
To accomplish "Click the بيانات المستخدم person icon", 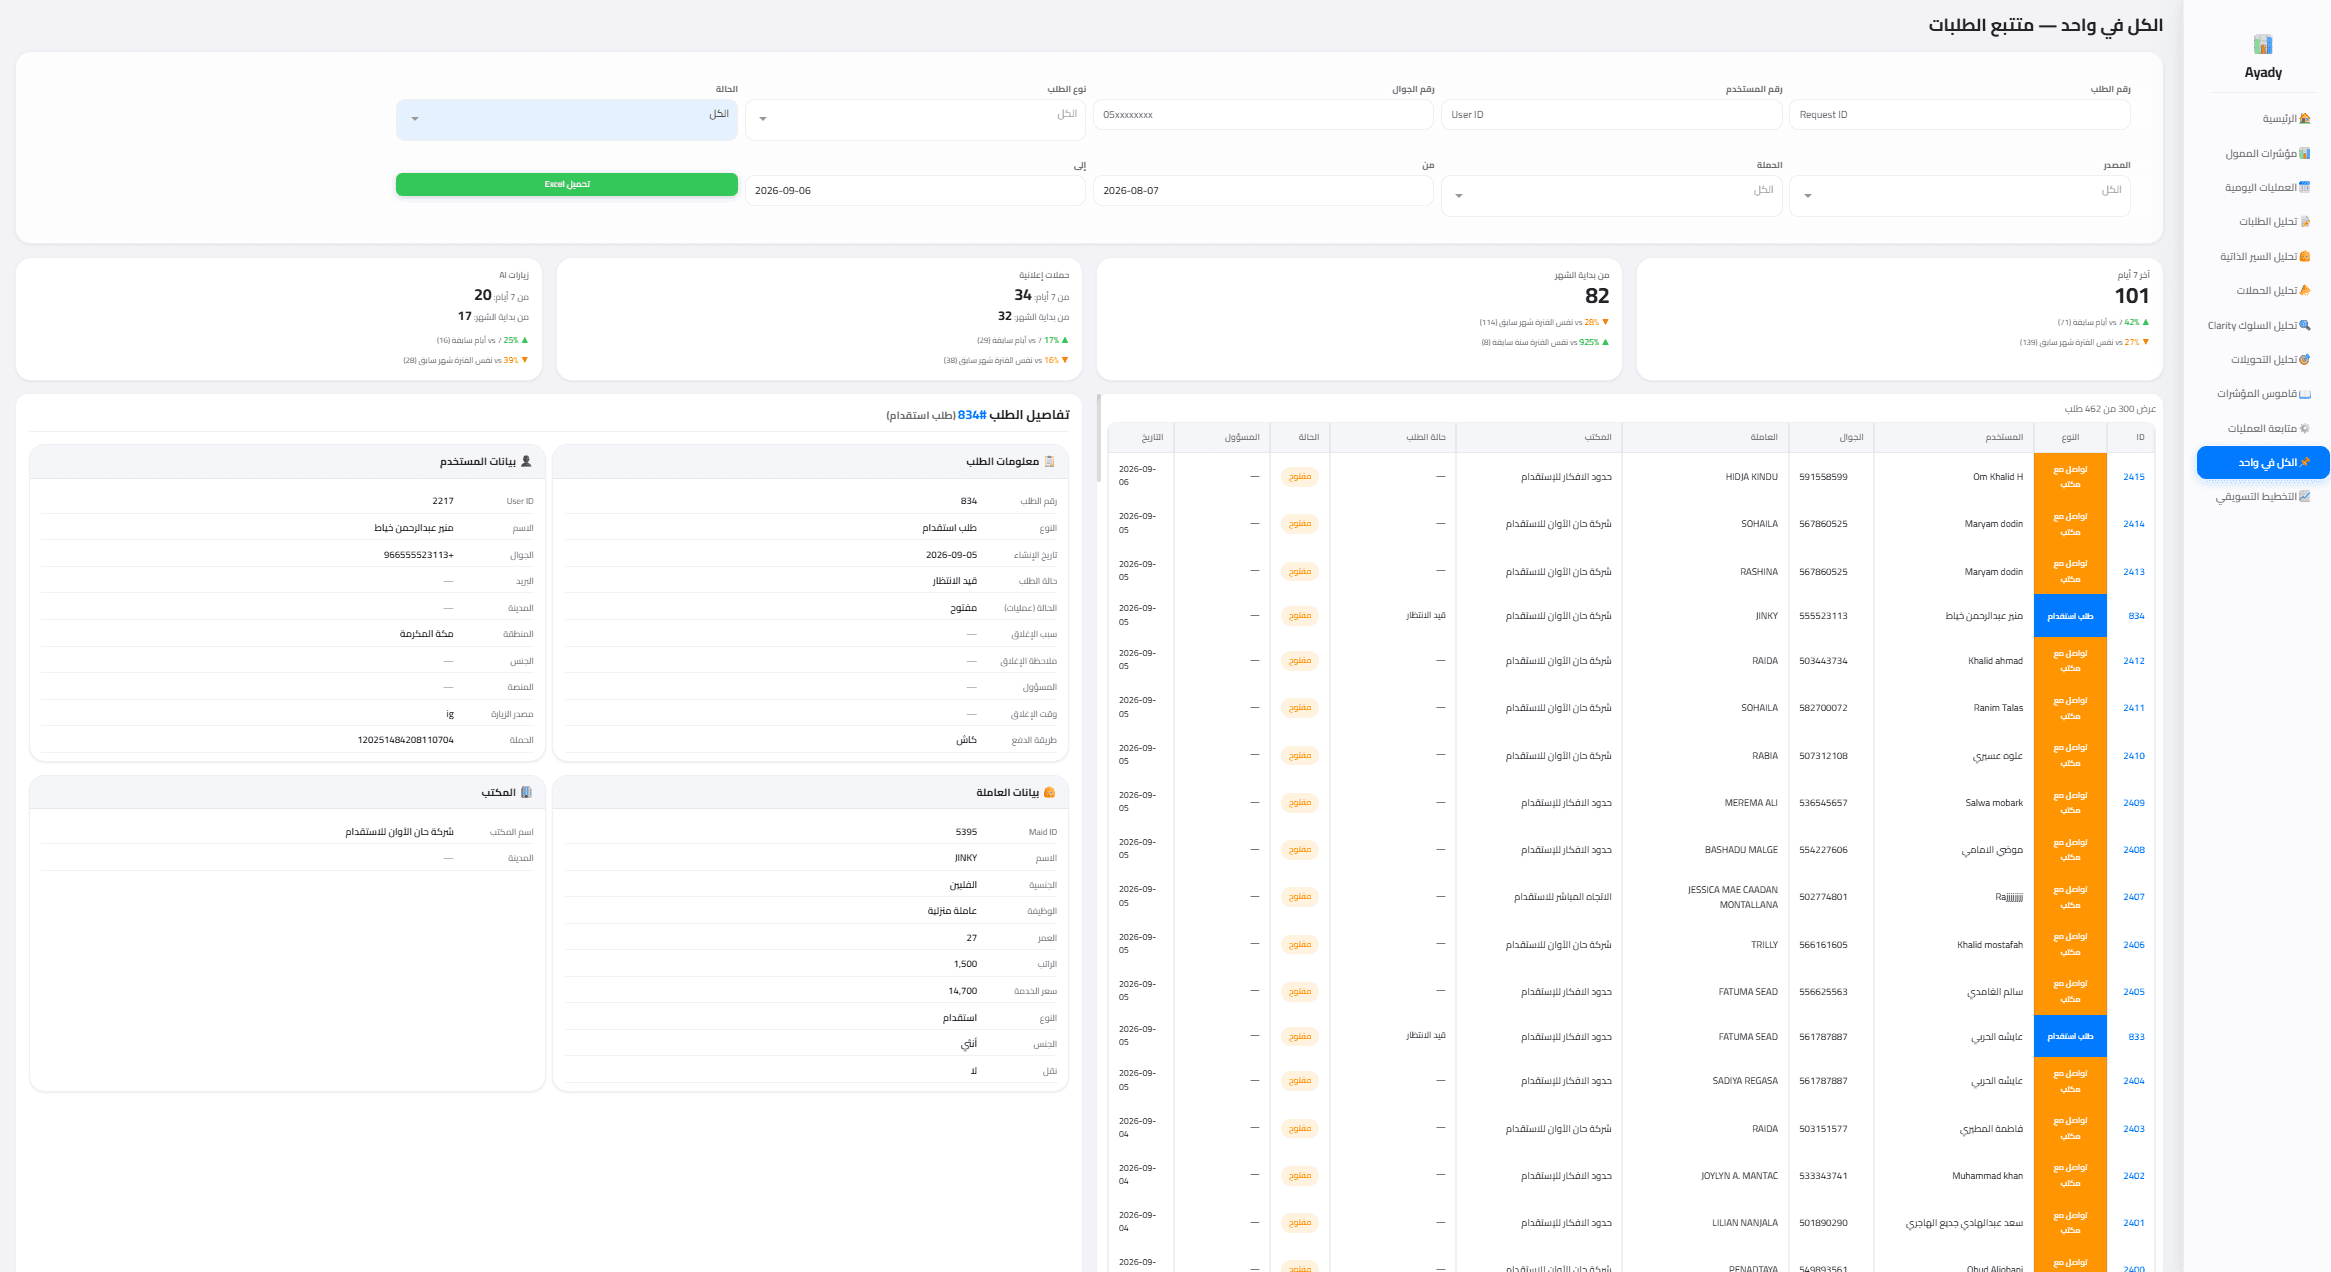I will coord(526,461).
